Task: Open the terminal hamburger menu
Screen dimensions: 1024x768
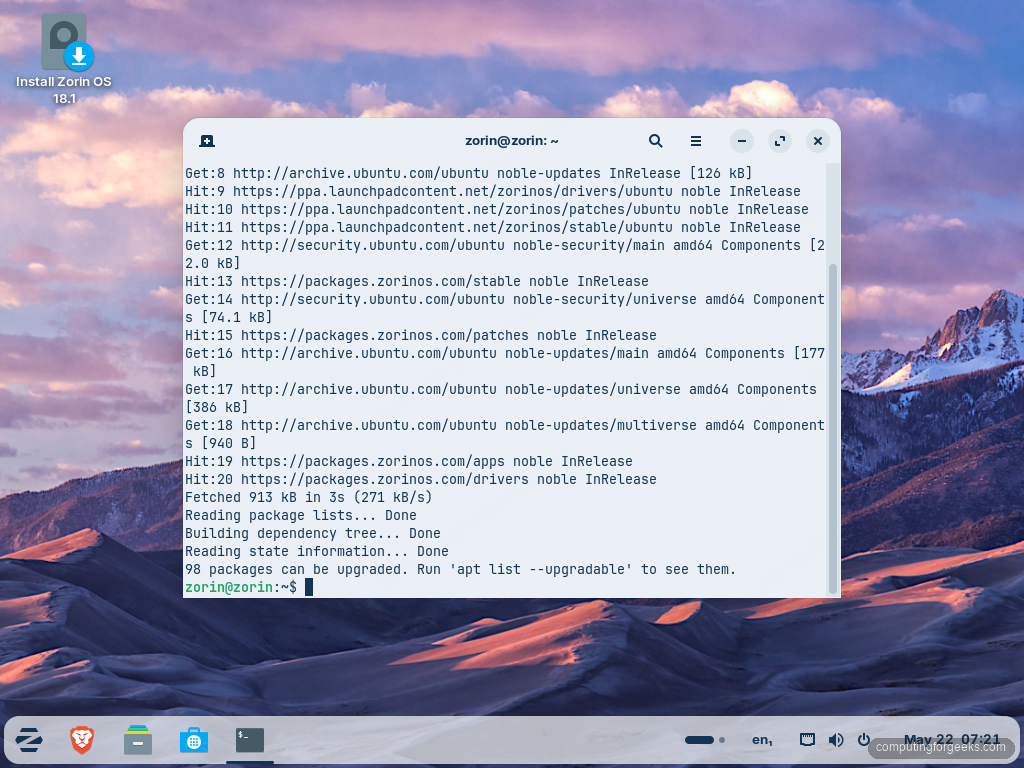Action: tap(696, 141)
